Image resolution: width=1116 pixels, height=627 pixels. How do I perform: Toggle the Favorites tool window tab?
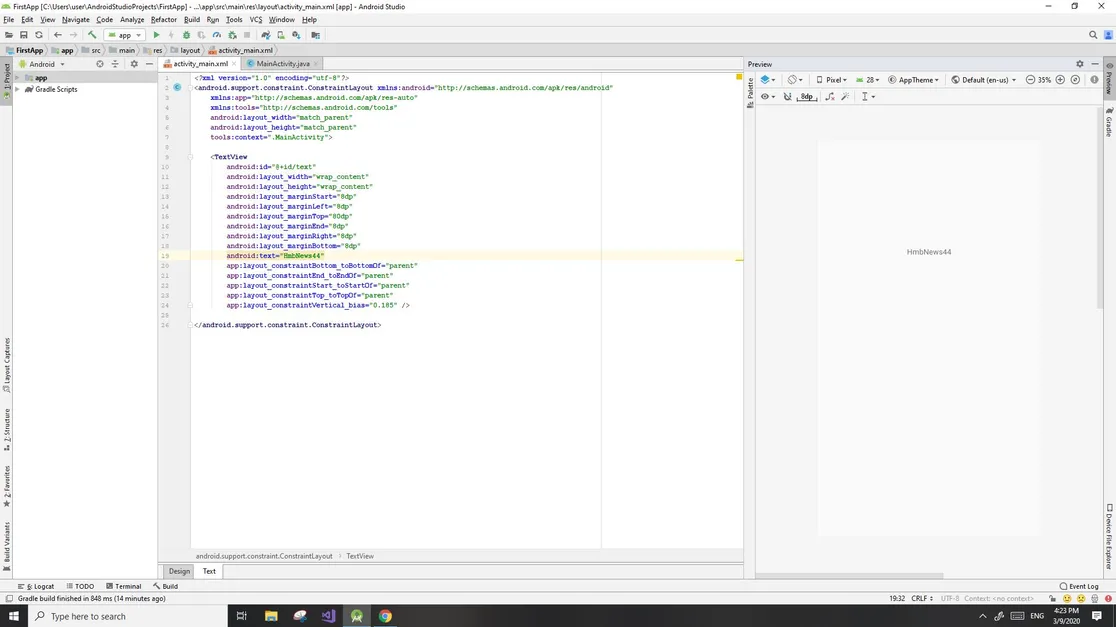coord(6,487)
